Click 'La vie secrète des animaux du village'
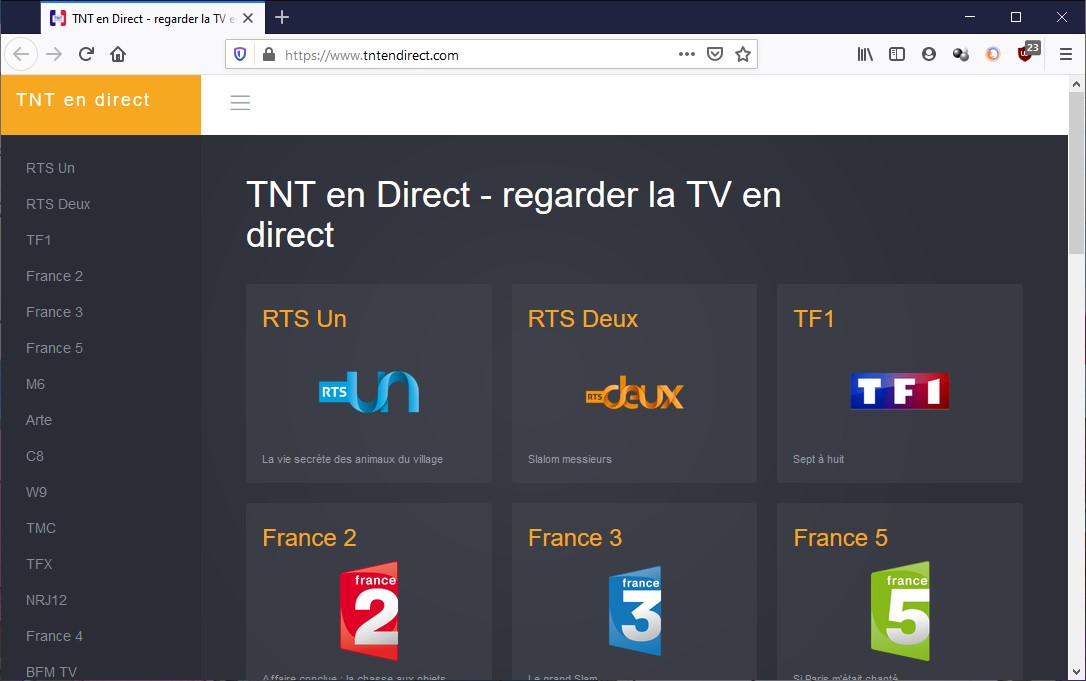 (x=352, y=459)
